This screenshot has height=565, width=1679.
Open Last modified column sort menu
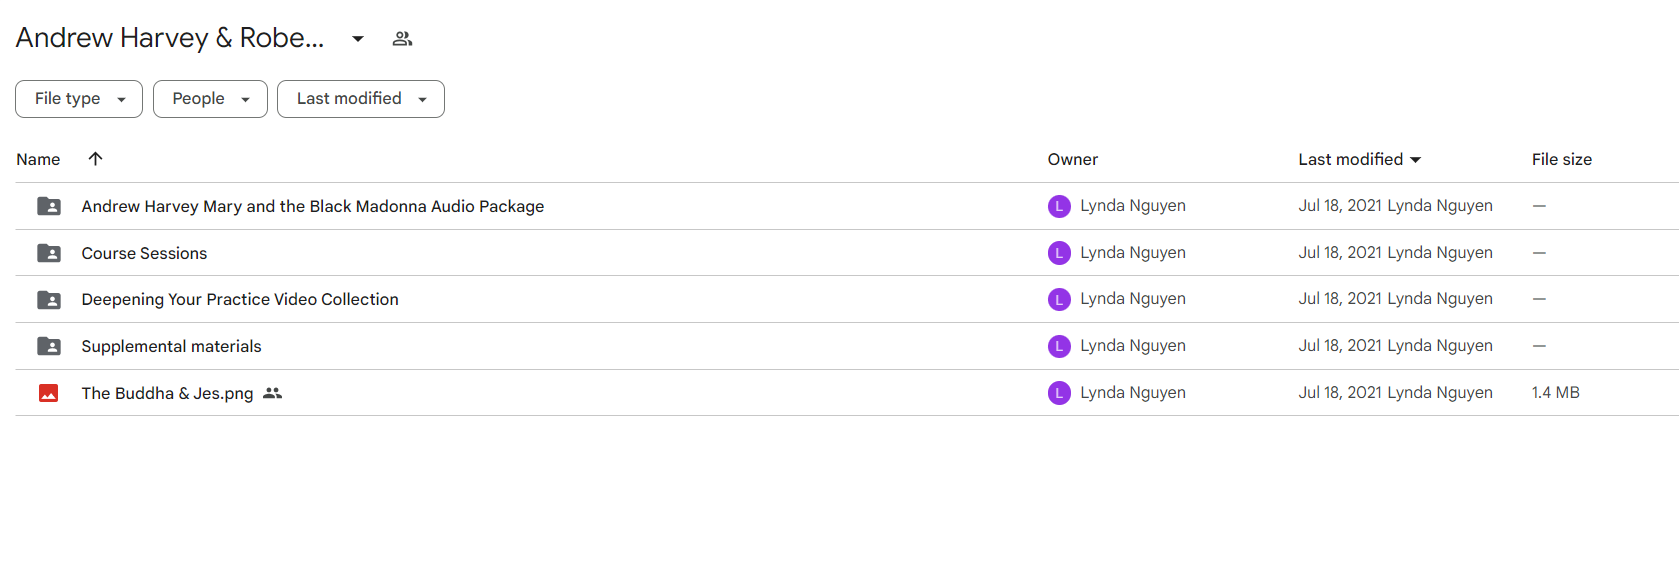pos(1359,160)
